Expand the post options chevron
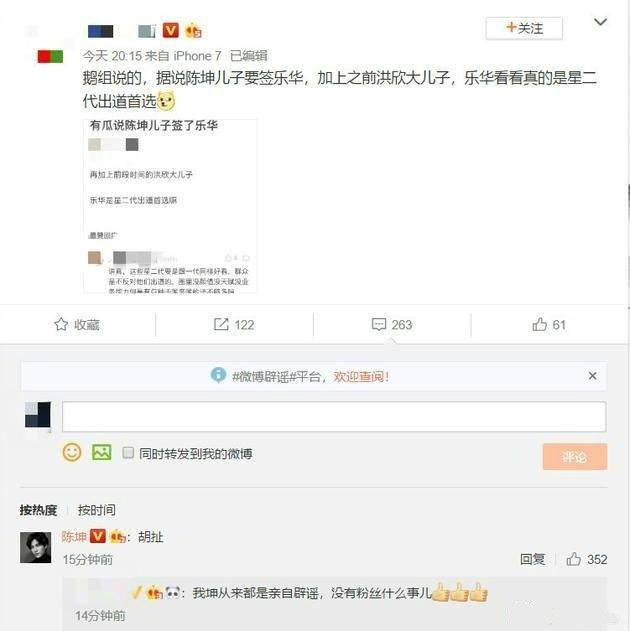The height and width of the screenshot is (631, 630). pos(600,22)
